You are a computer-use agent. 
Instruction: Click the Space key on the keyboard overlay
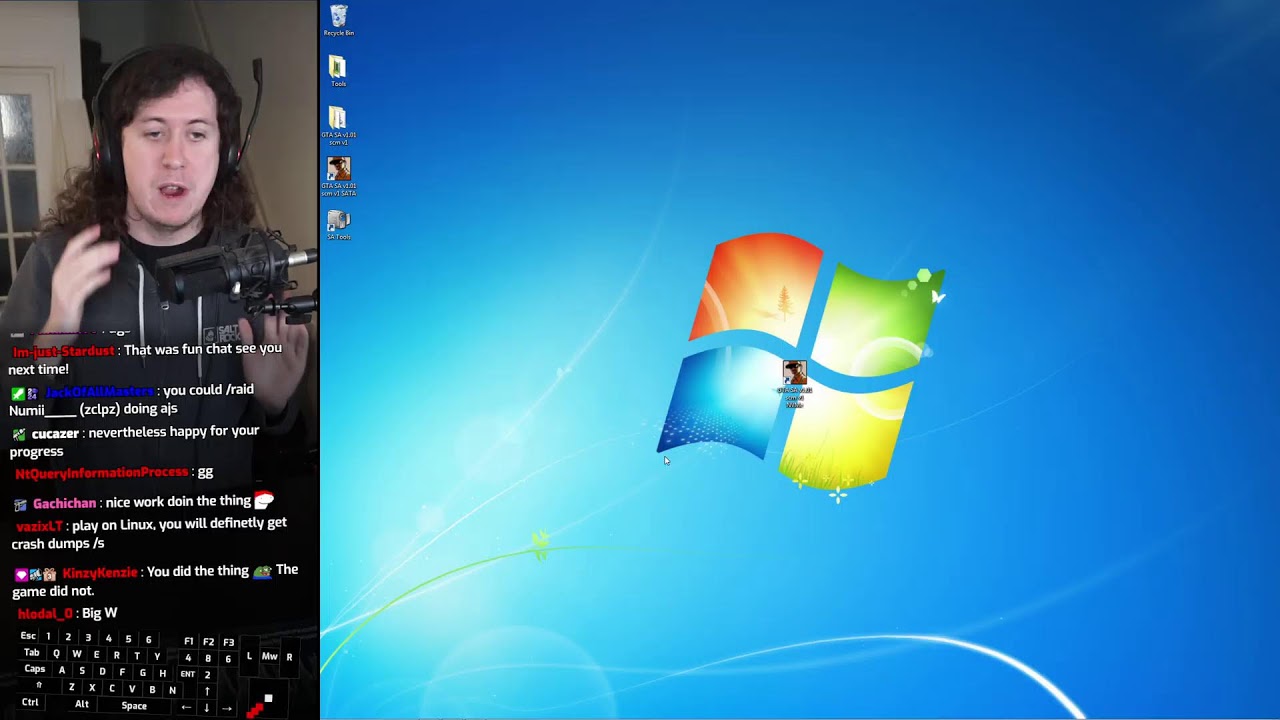tap(134, 706)
